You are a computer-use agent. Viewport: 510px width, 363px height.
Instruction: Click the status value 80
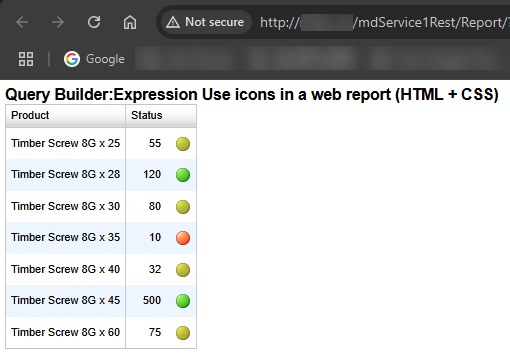(155, 206)
